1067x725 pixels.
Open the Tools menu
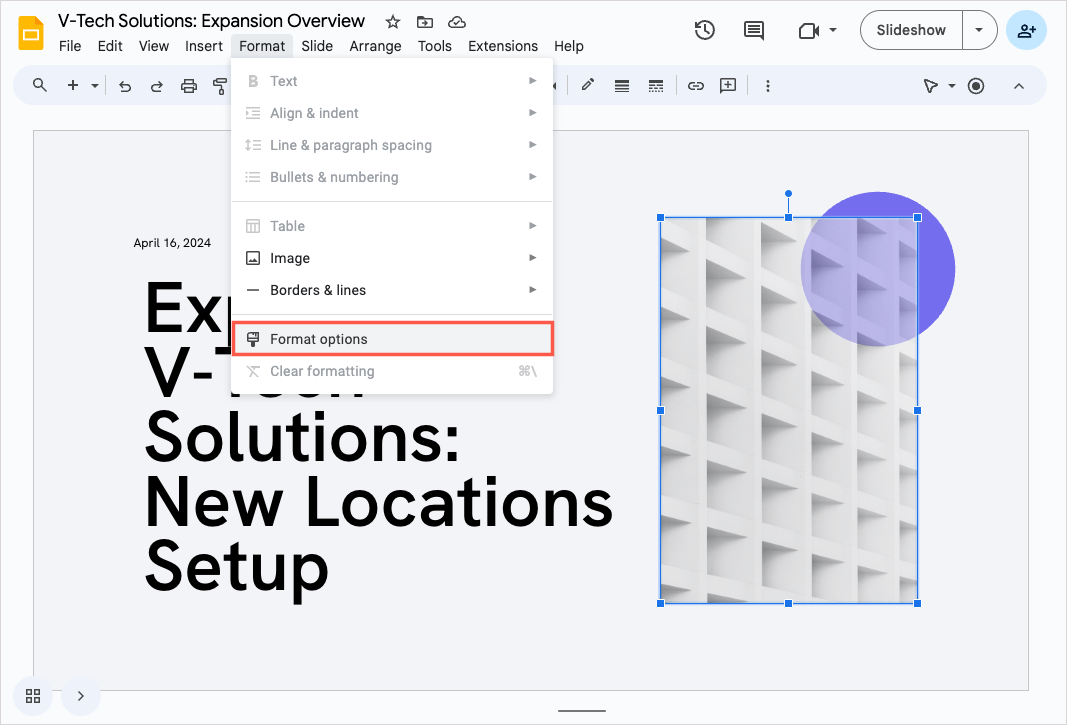[434, 46]
